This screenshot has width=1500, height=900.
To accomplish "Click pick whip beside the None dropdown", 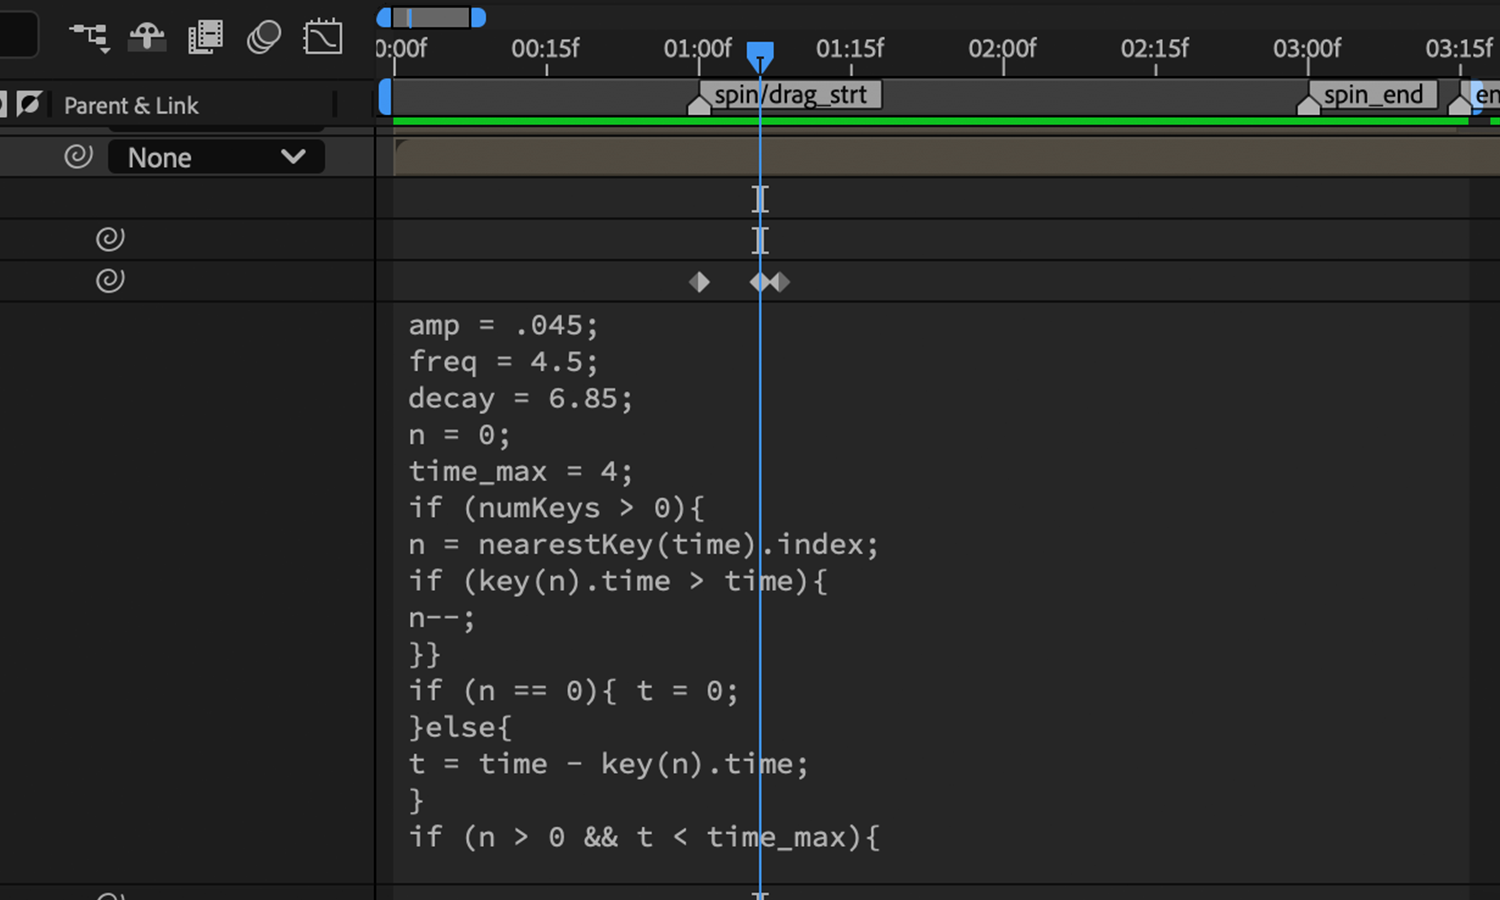I will pyautogui.click(x=78, y=157).
